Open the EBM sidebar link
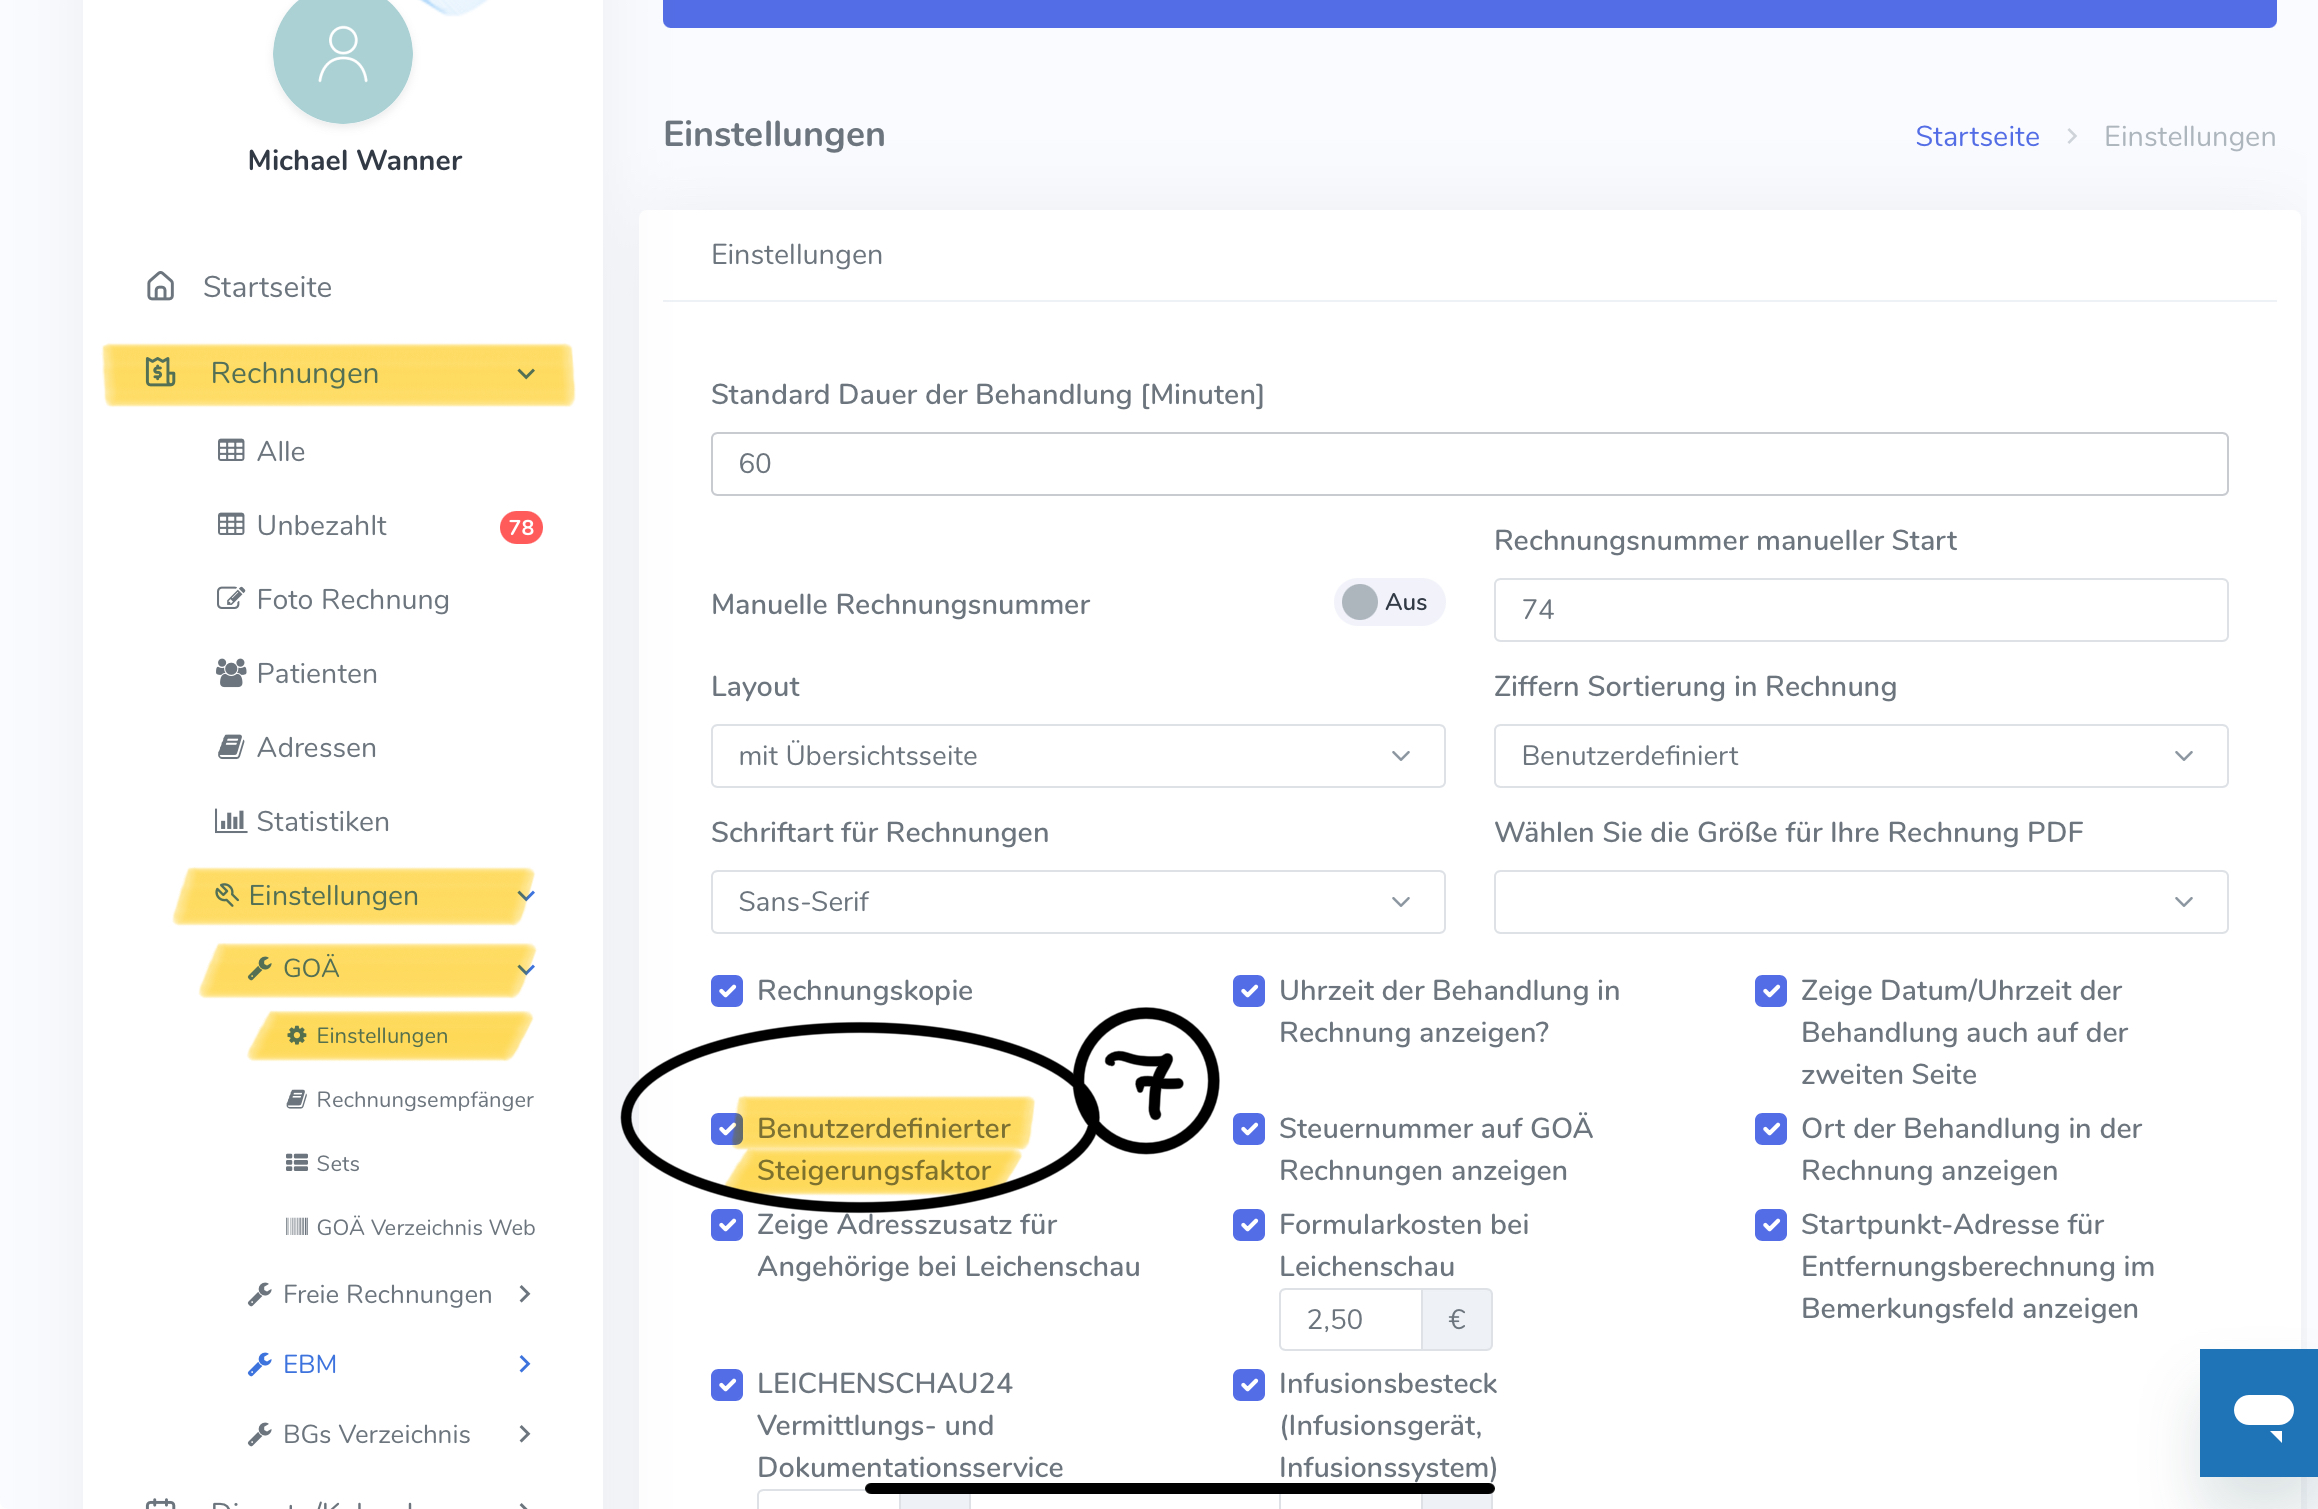2318x1509 pixels. [310, 1364]
